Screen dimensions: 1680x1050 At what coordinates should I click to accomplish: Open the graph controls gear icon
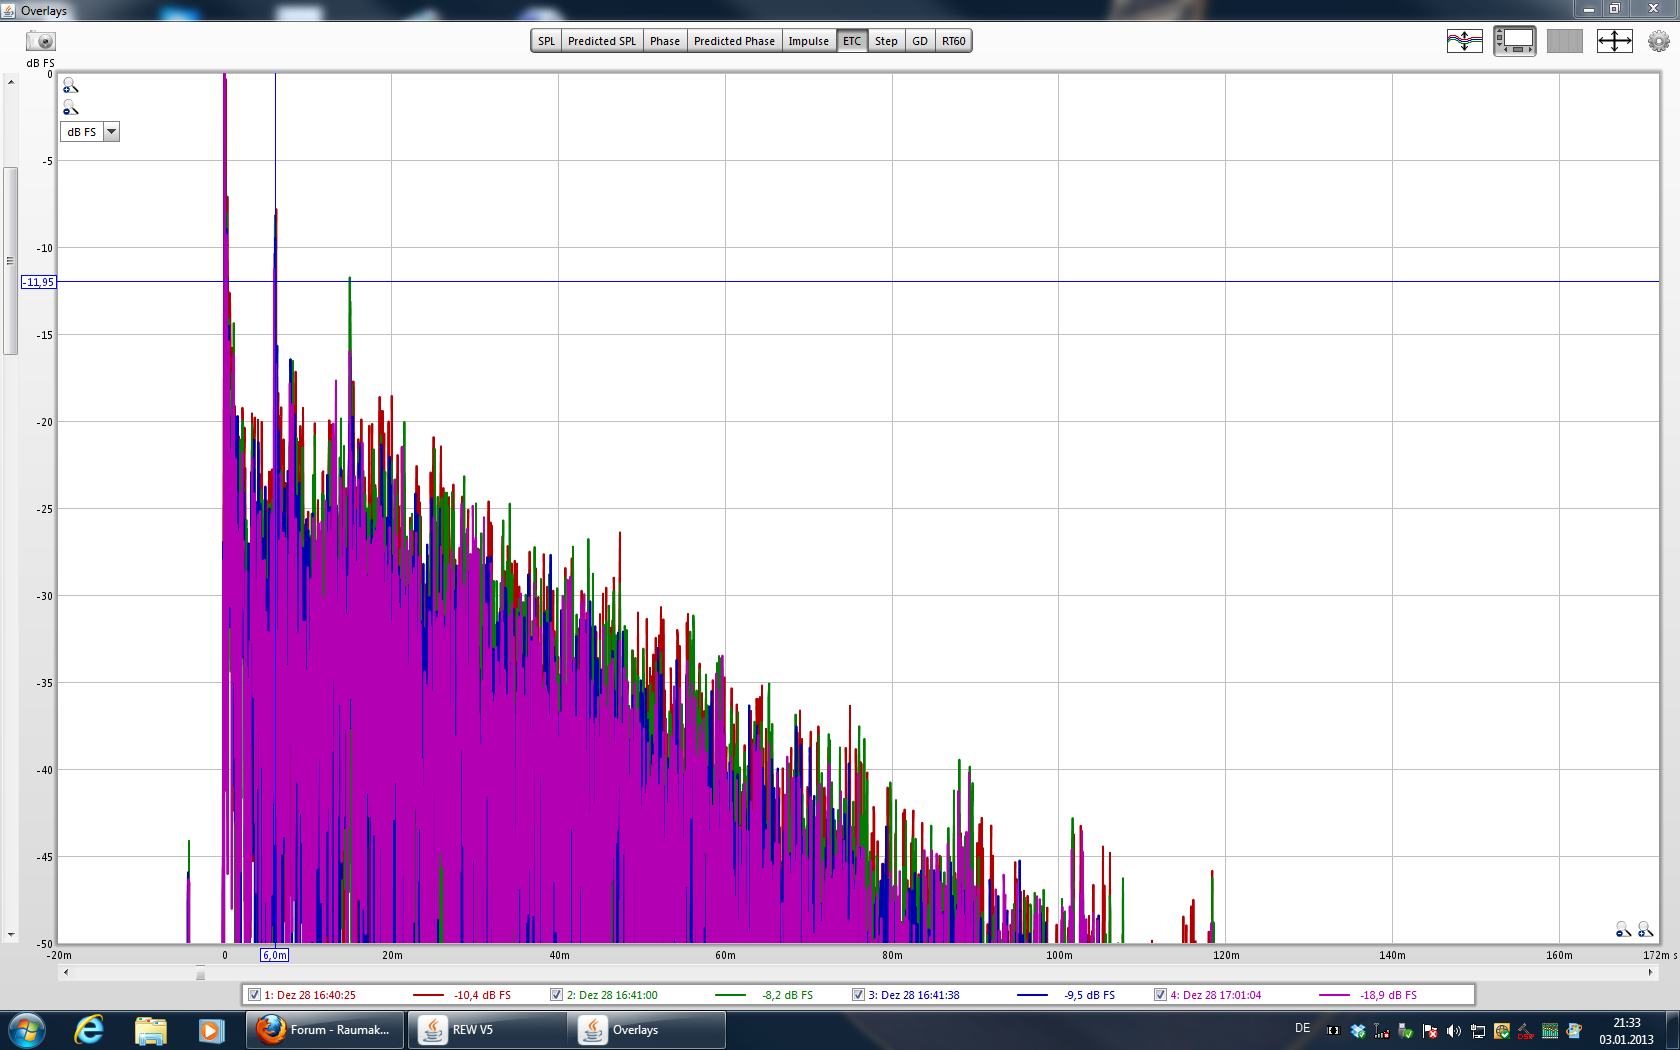(1659, 41)
